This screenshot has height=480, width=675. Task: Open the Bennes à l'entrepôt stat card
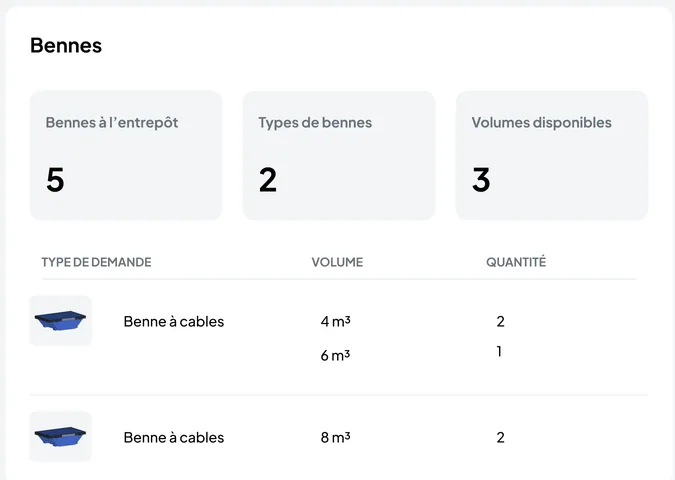[x=126, y=155]
